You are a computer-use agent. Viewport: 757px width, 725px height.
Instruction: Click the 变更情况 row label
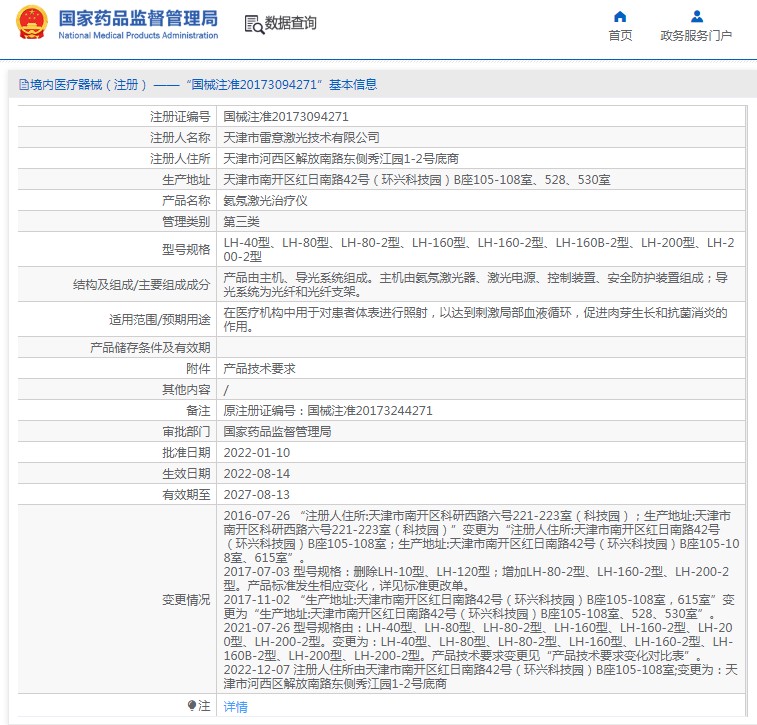[185, 600]
